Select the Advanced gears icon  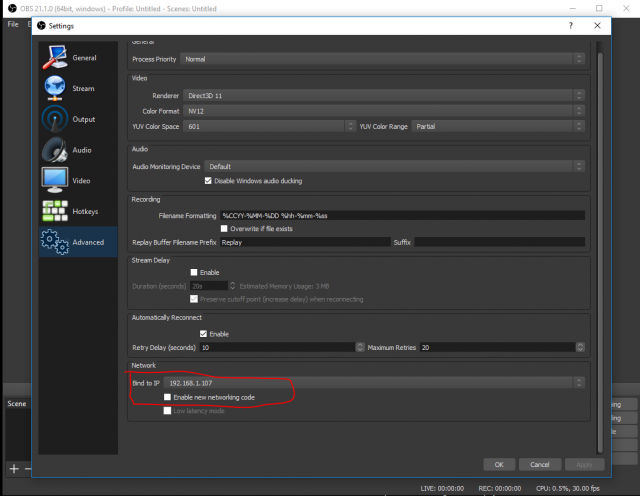55,242
